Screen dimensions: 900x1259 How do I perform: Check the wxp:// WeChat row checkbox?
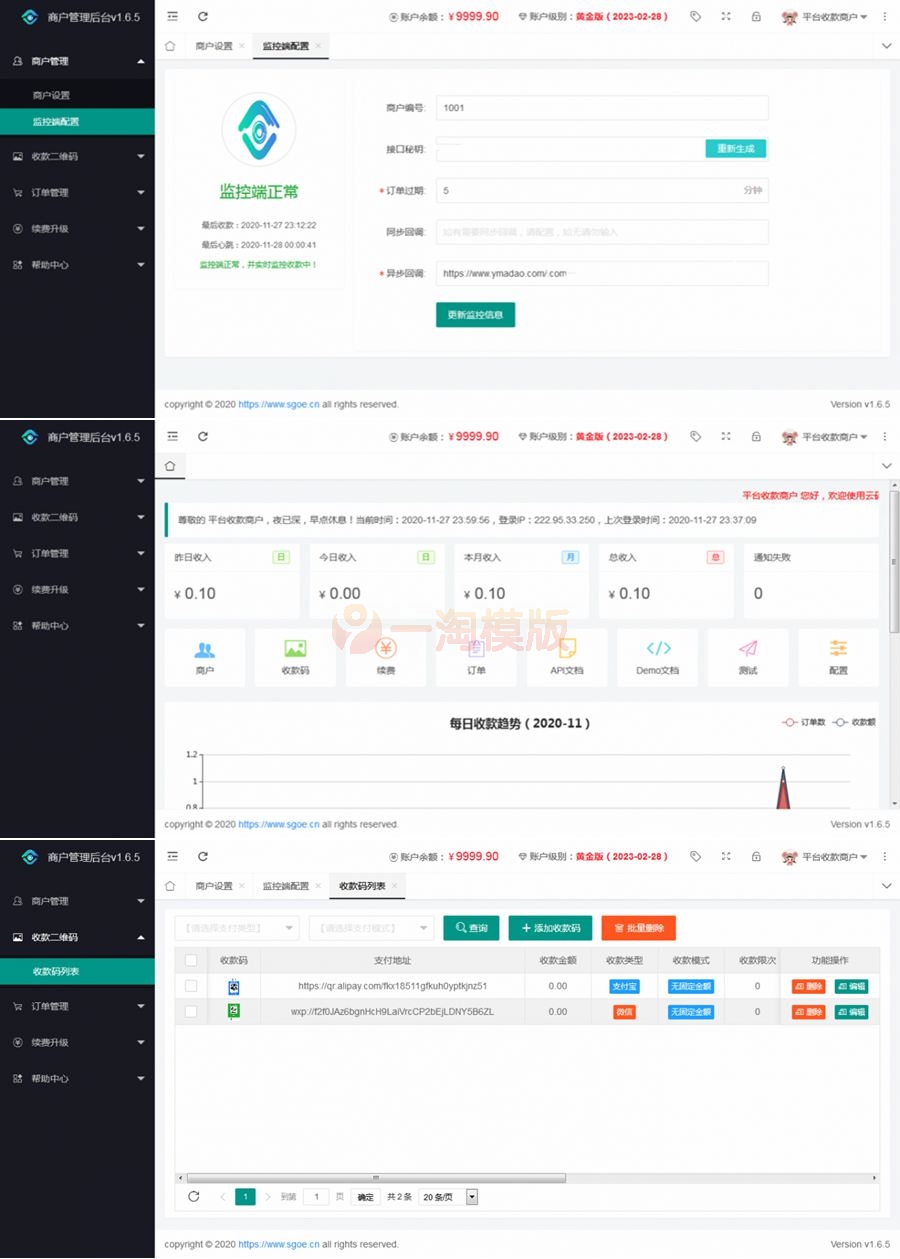coord(191,1012)
